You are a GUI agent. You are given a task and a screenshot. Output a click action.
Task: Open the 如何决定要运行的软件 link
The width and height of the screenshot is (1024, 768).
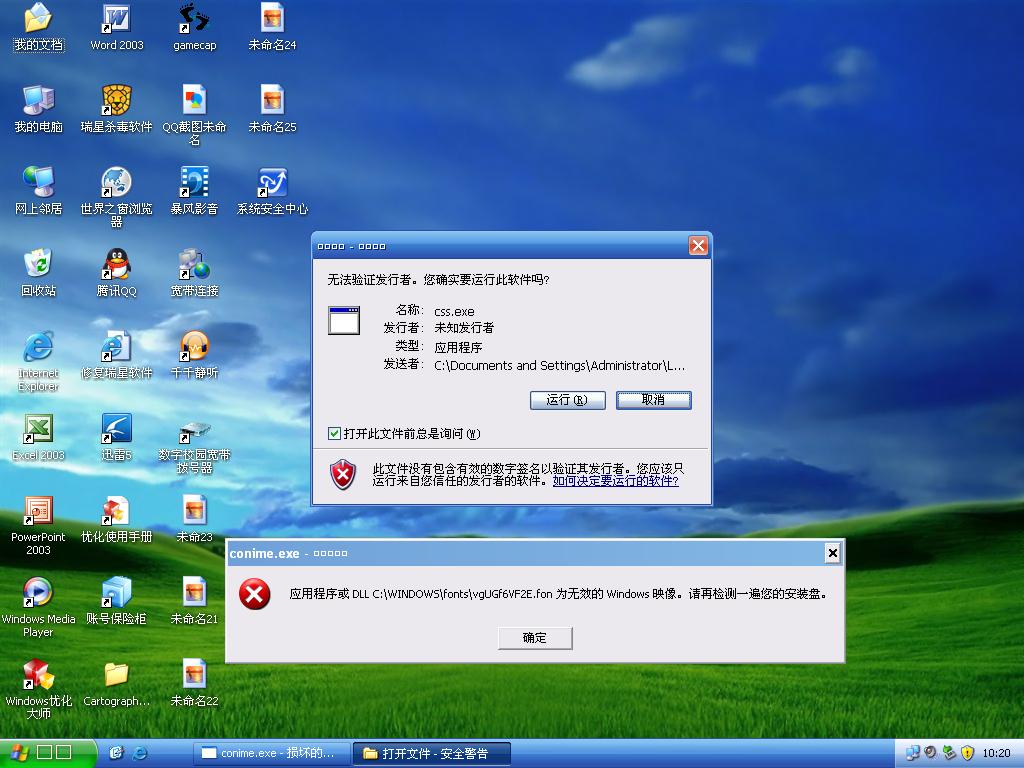click(615, 481)
